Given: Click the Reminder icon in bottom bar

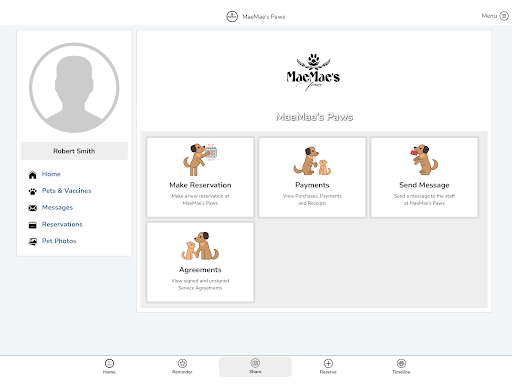Looking at the screenshot, I should click(x=182, y=363).
